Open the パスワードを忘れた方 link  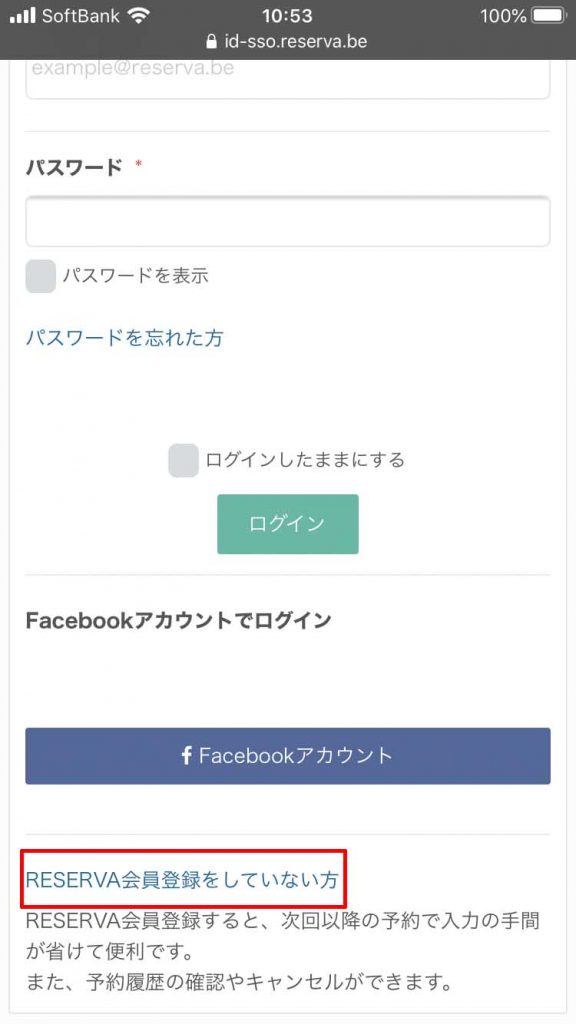coord(125,338)
